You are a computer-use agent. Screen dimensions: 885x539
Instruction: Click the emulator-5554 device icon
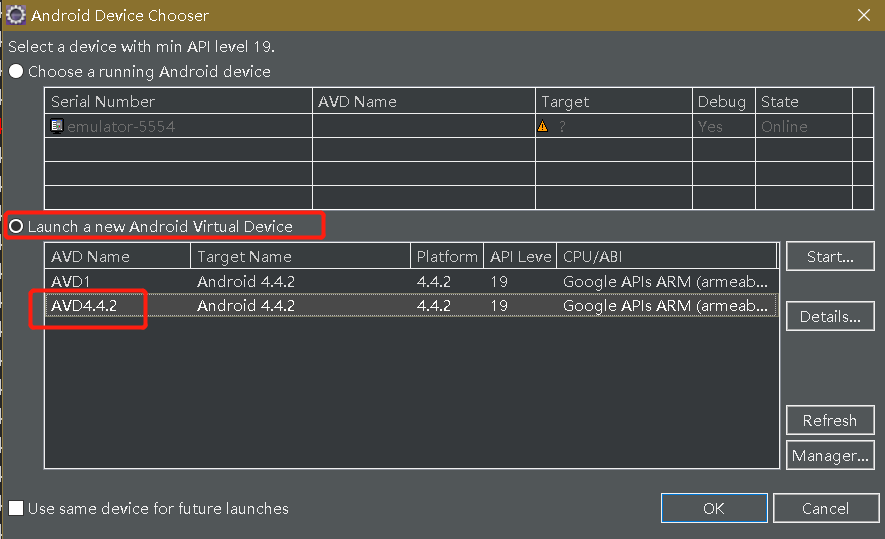(57, 125)
